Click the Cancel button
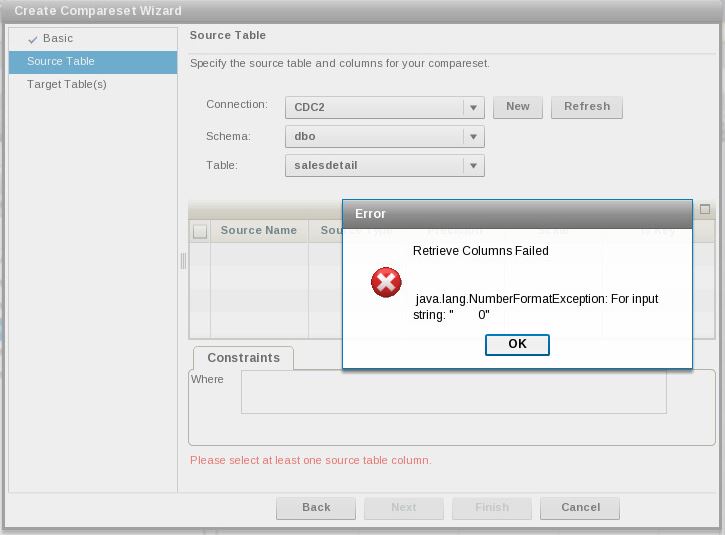The image size is (725, 535). (x=580, y=508)
